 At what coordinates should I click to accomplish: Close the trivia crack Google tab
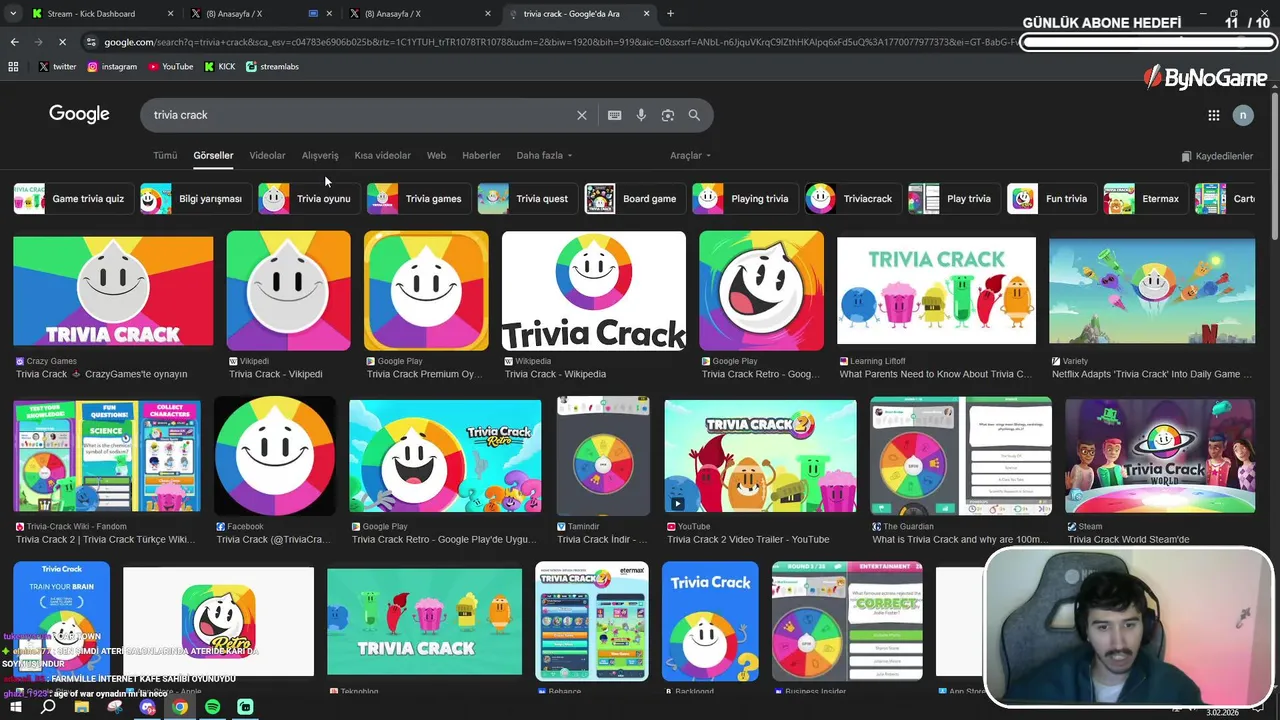click(x=647, y=14)
